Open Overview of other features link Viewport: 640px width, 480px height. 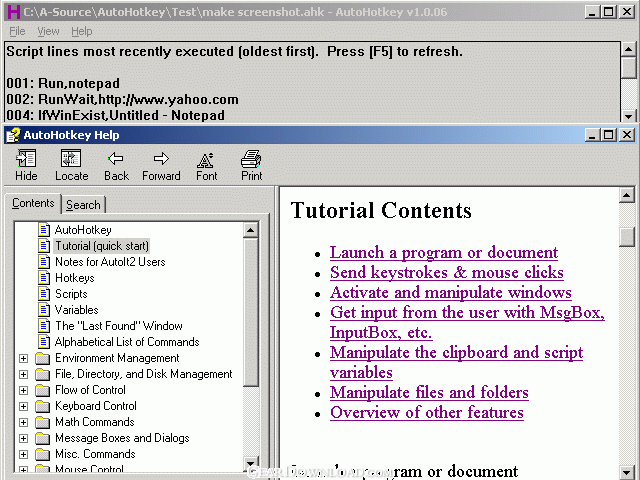[x=427, y=412]
